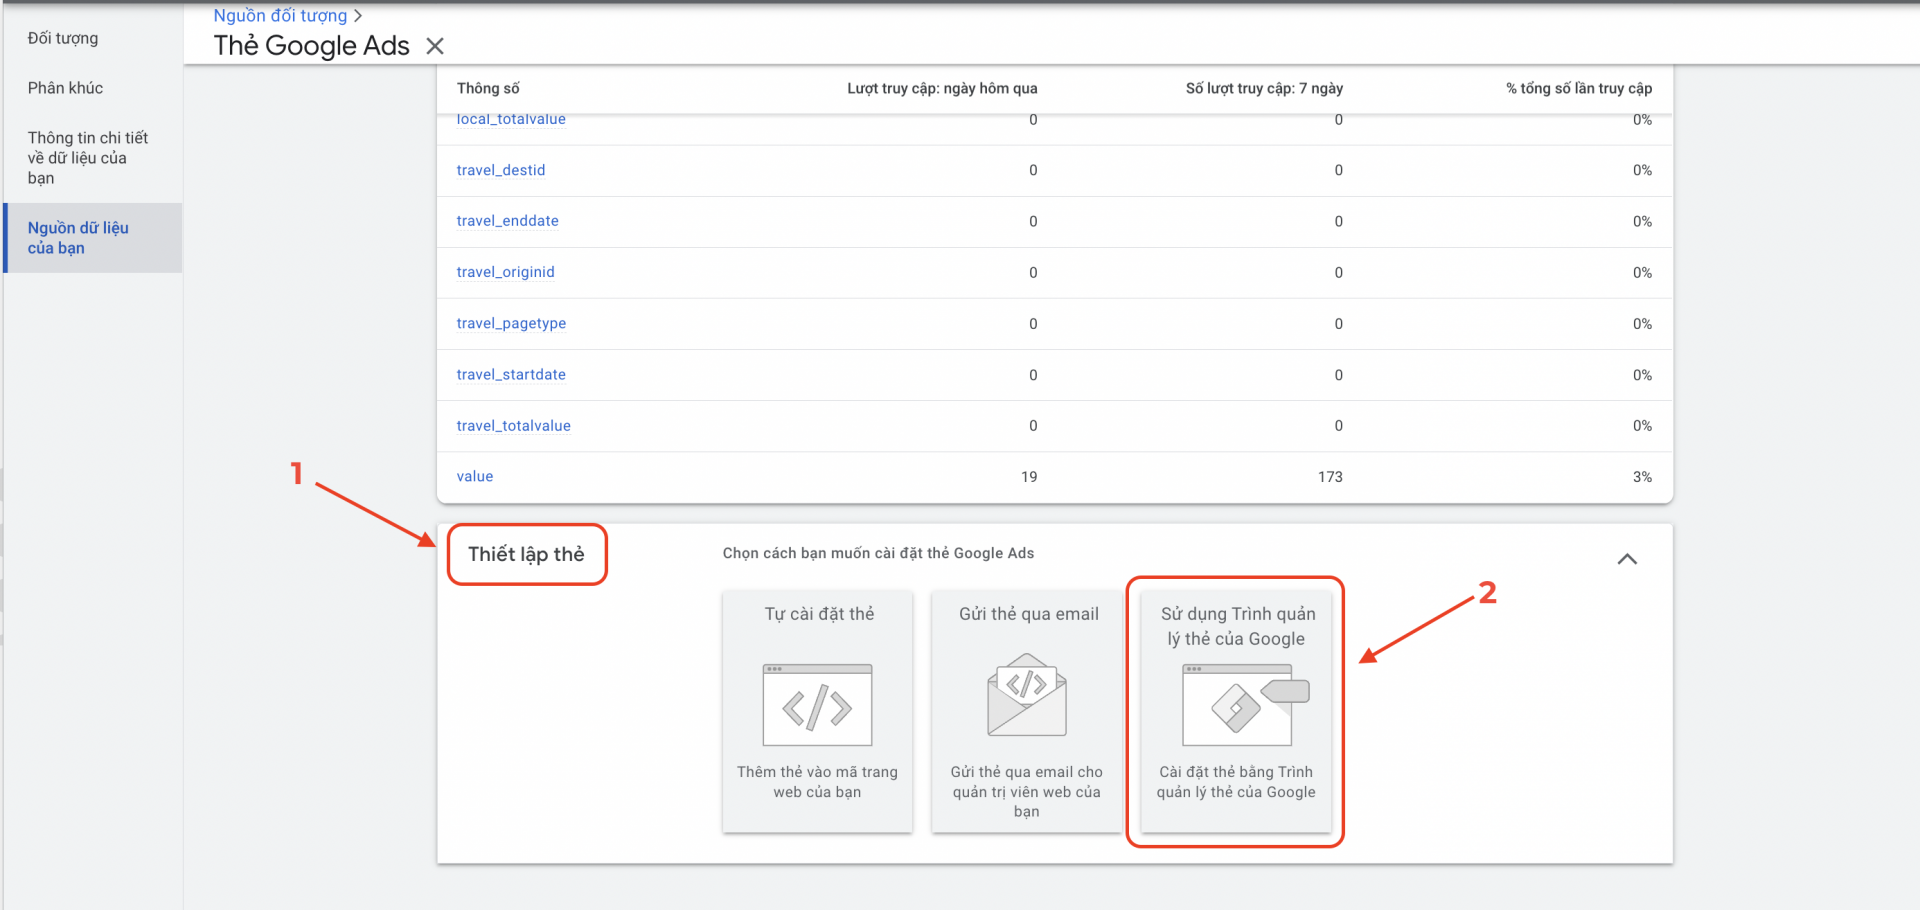
Task: Click the 3% share cell in value row
Action: [1642, 477]
